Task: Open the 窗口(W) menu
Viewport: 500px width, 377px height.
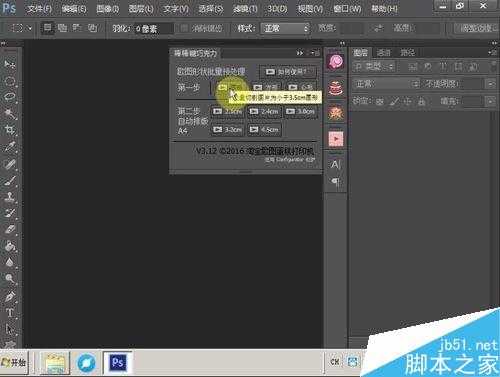Action: tap(347, 9)
